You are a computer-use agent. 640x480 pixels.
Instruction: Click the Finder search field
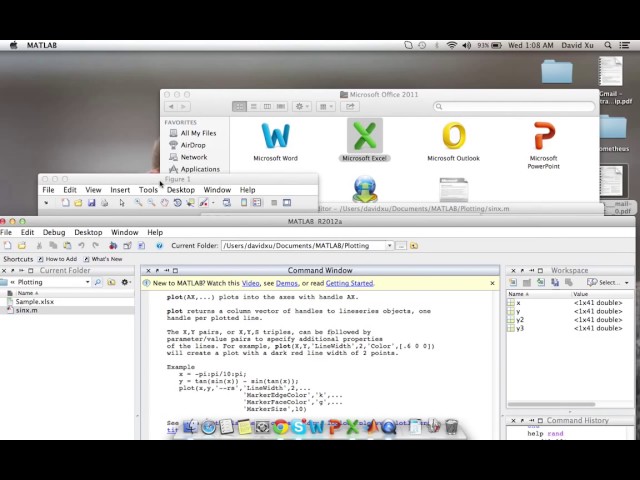click(510, 106)
